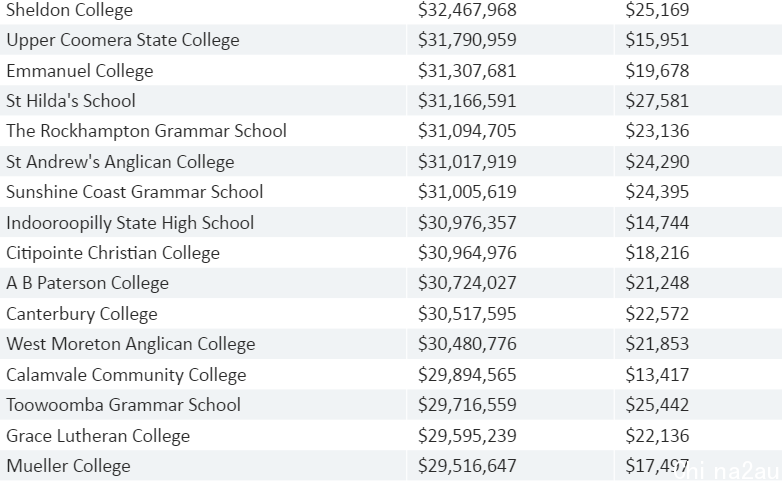Click the $30,976,357 total value
The image size is (784, 483).
[467, 222]
